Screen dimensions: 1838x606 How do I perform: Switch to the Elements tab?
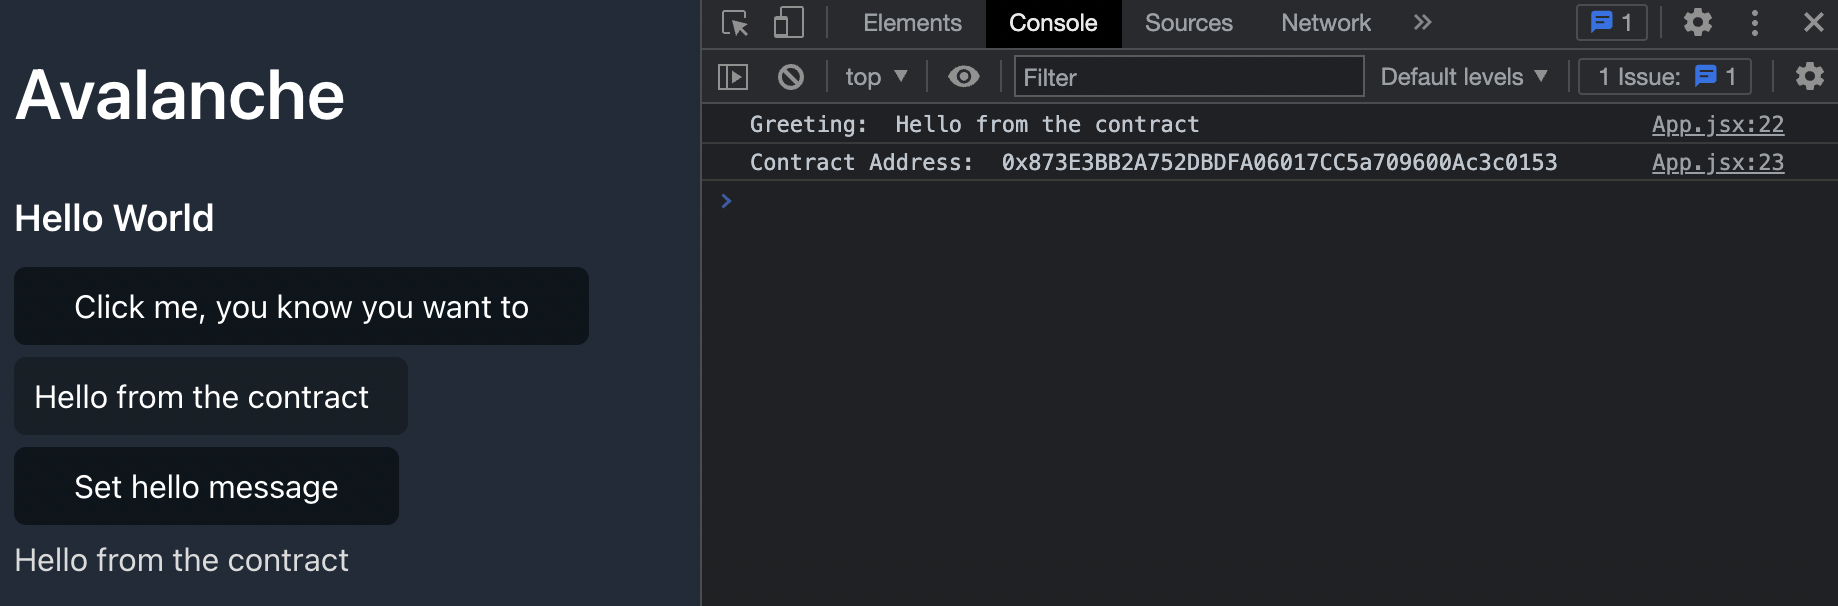(912, 23)
